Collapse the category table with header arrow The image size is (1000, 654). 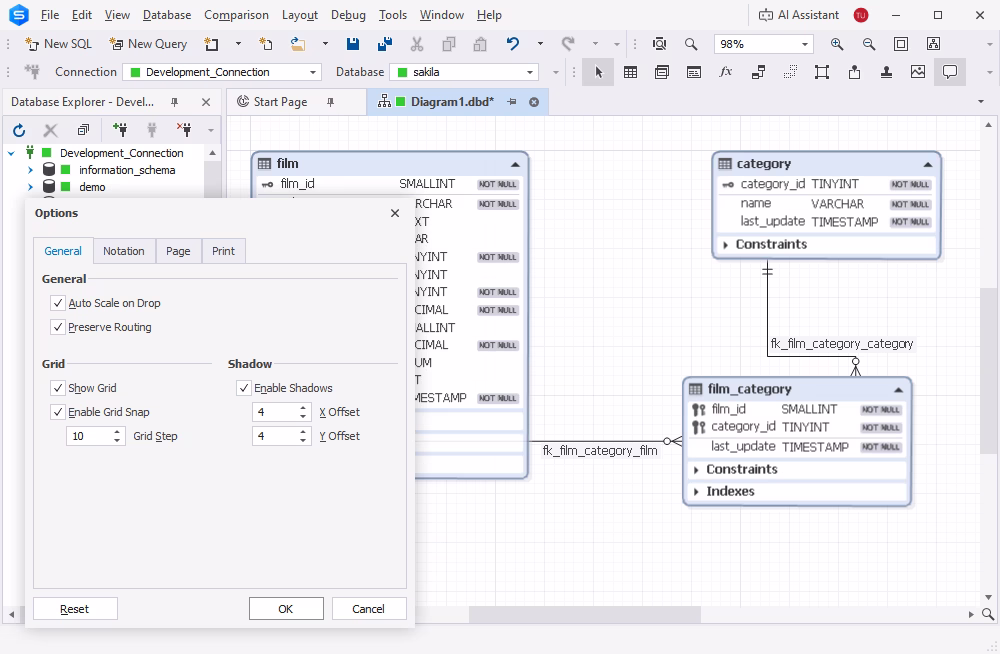(928, 165)
